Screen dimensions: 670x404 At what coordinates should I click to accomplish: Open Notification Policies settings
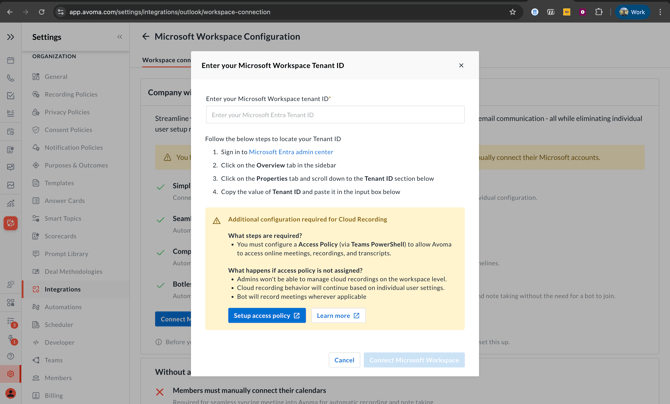point(73,147)
